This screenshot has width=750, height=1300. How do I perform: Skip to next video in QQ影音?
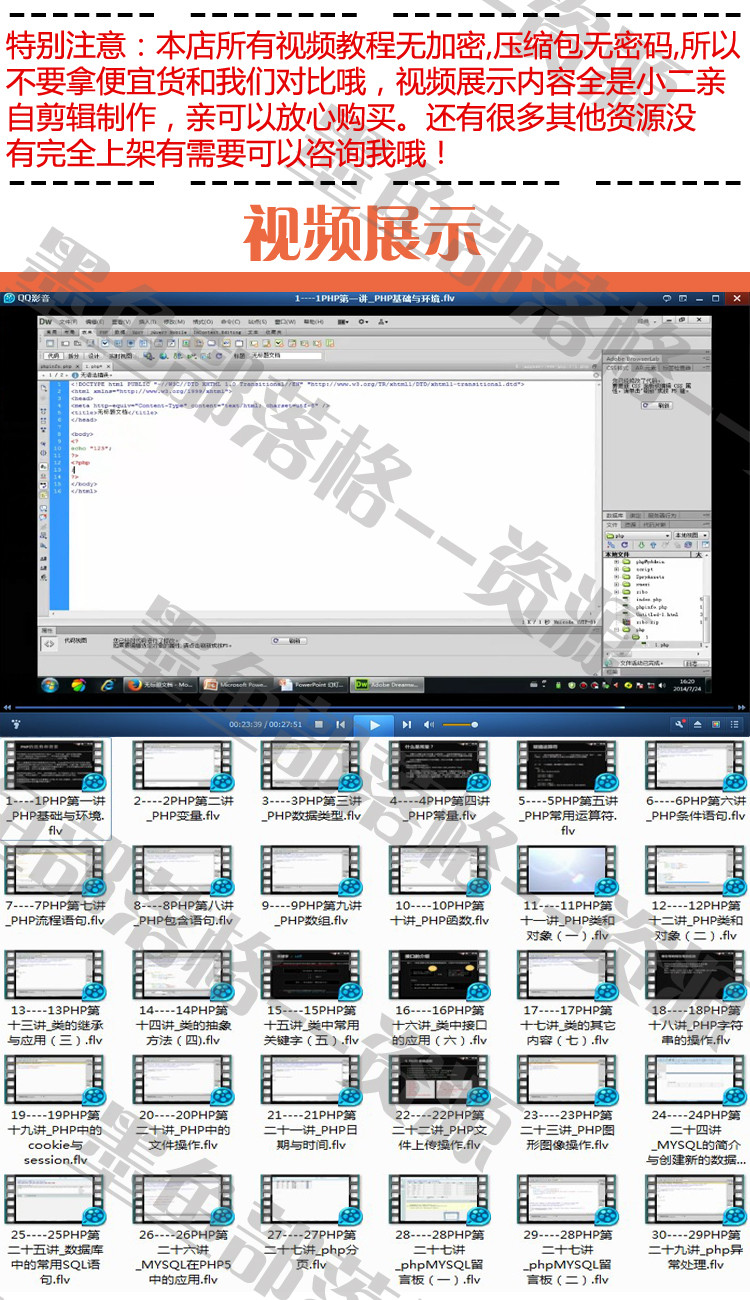[406, 724]
